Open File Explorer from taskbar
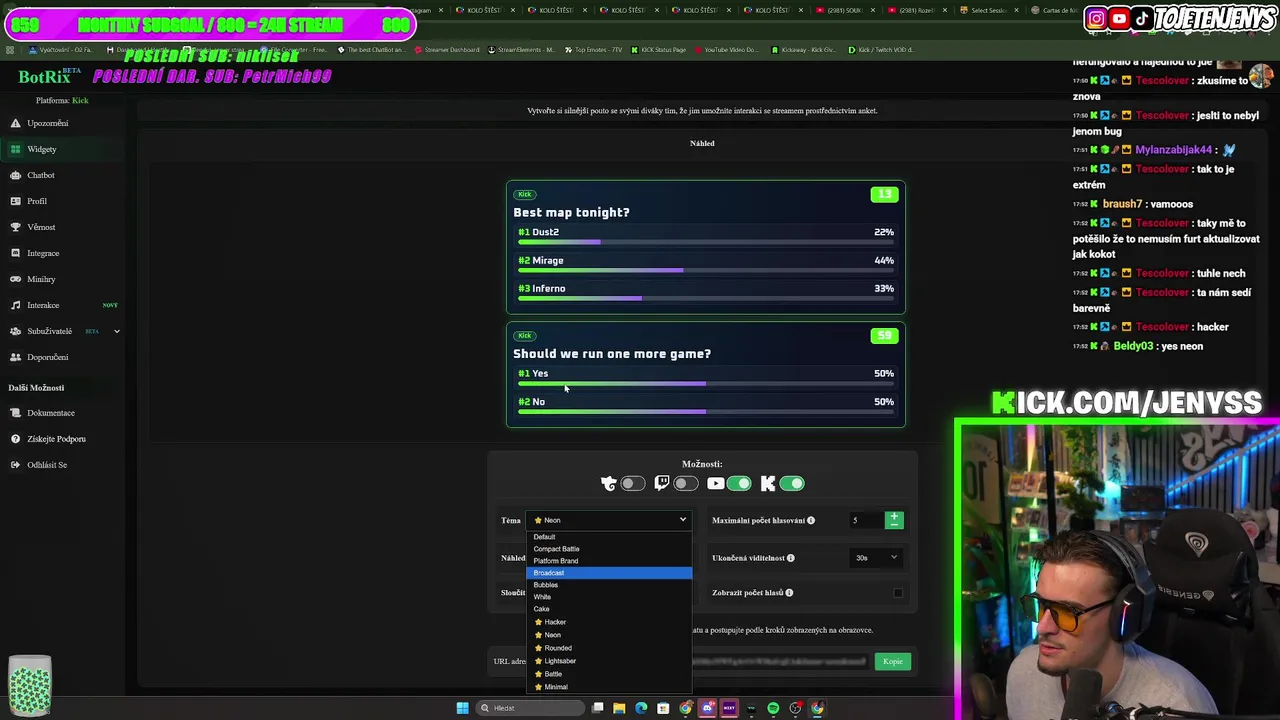The width and height of the screenshot is (1280, 720). 619,708
